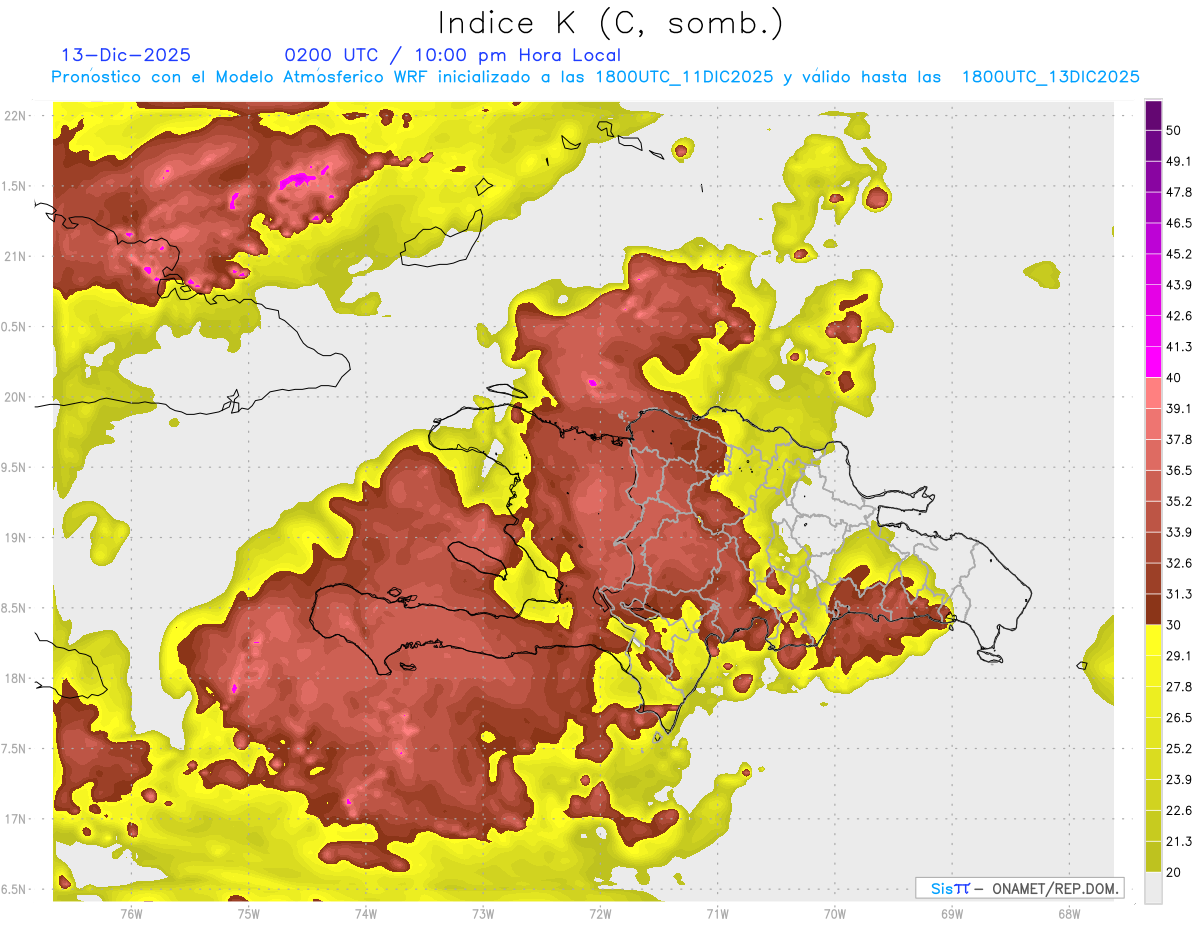The height and width of the screenshot is (927, 1200).
Task: Pick the light gray swatch below 20
Action: coord(1153,887)
